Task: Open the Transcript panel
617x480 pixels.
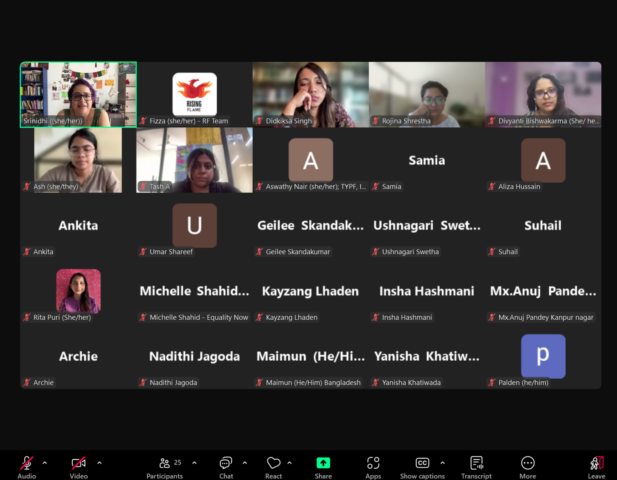Action: [x=476, y=467]
